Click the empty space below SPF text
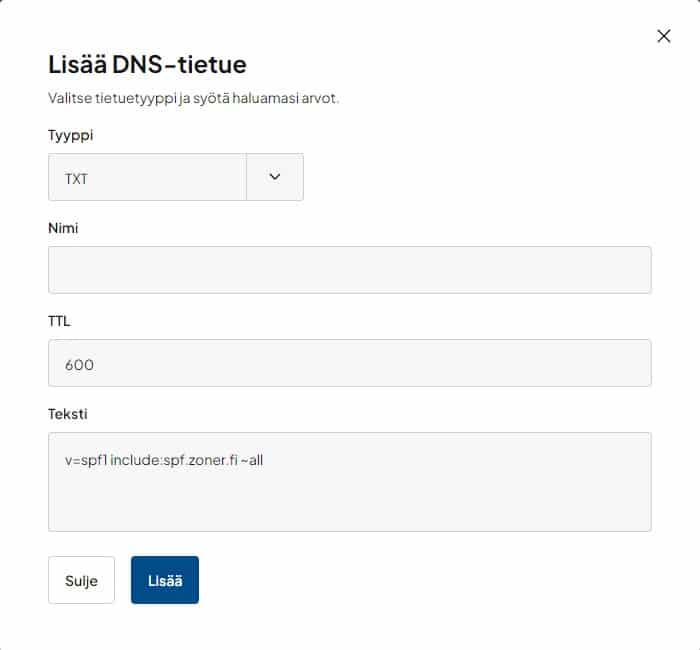 click(350, 505)
